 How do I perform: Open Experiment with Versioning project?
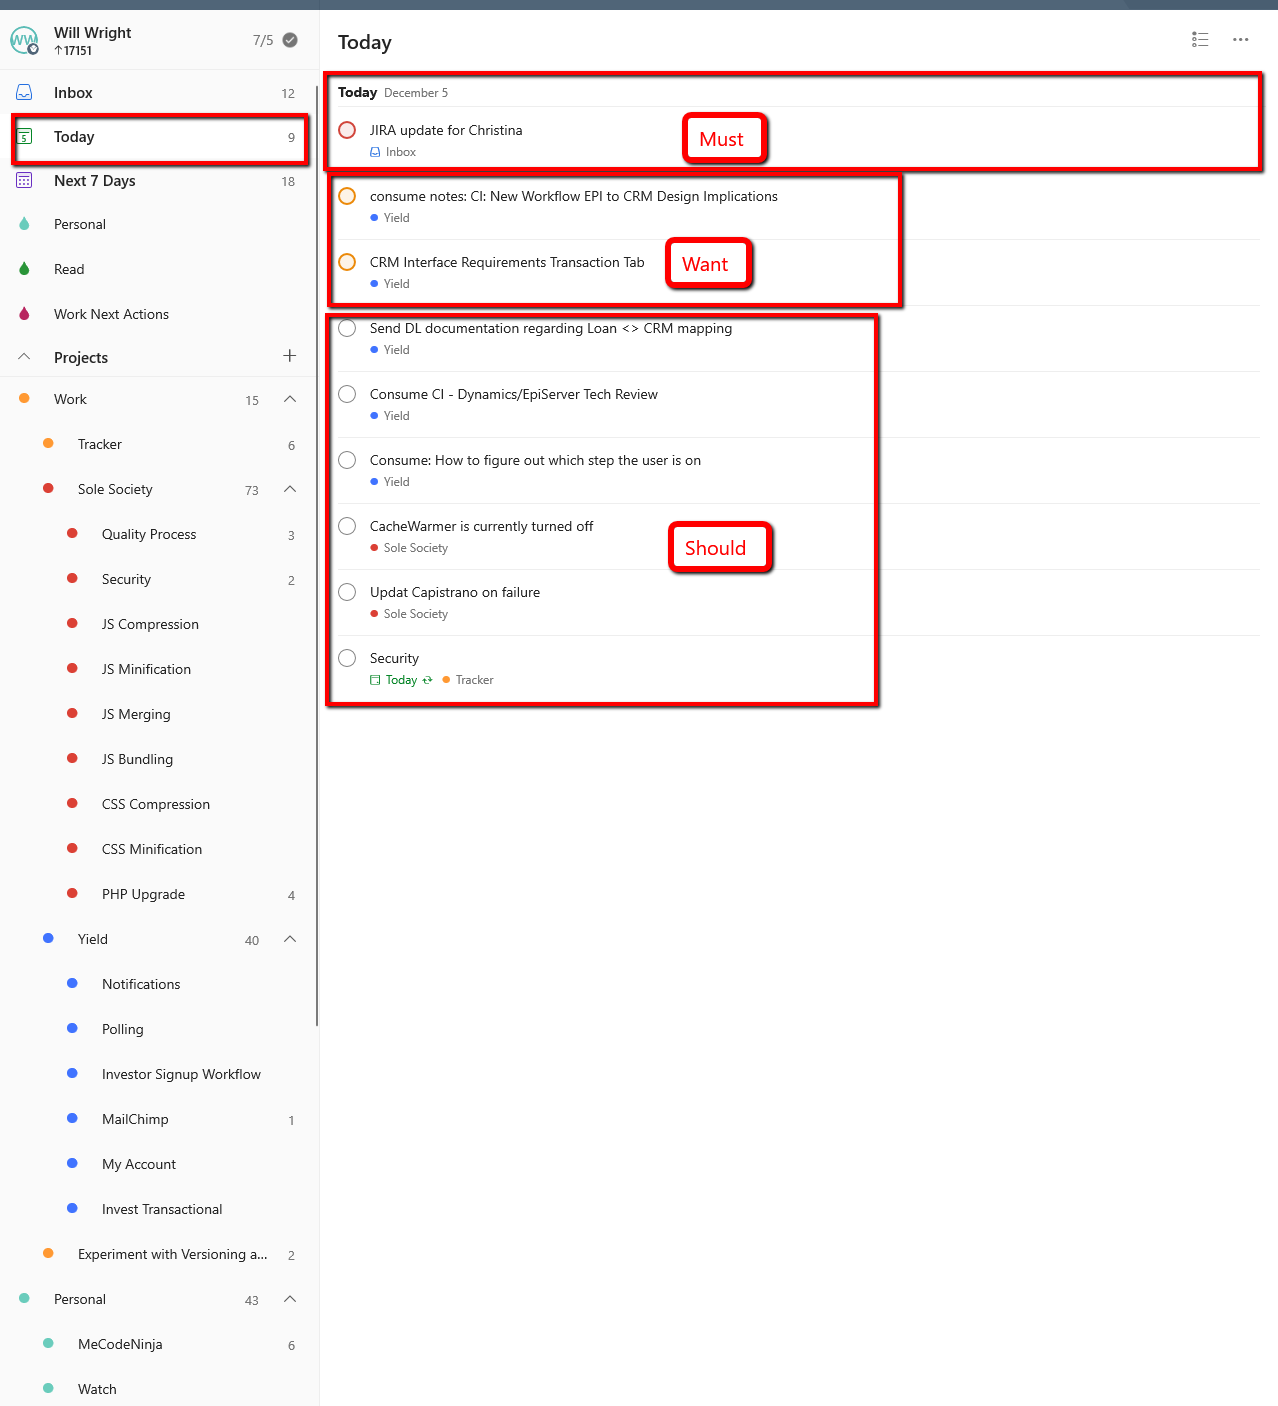point(158,1254)
